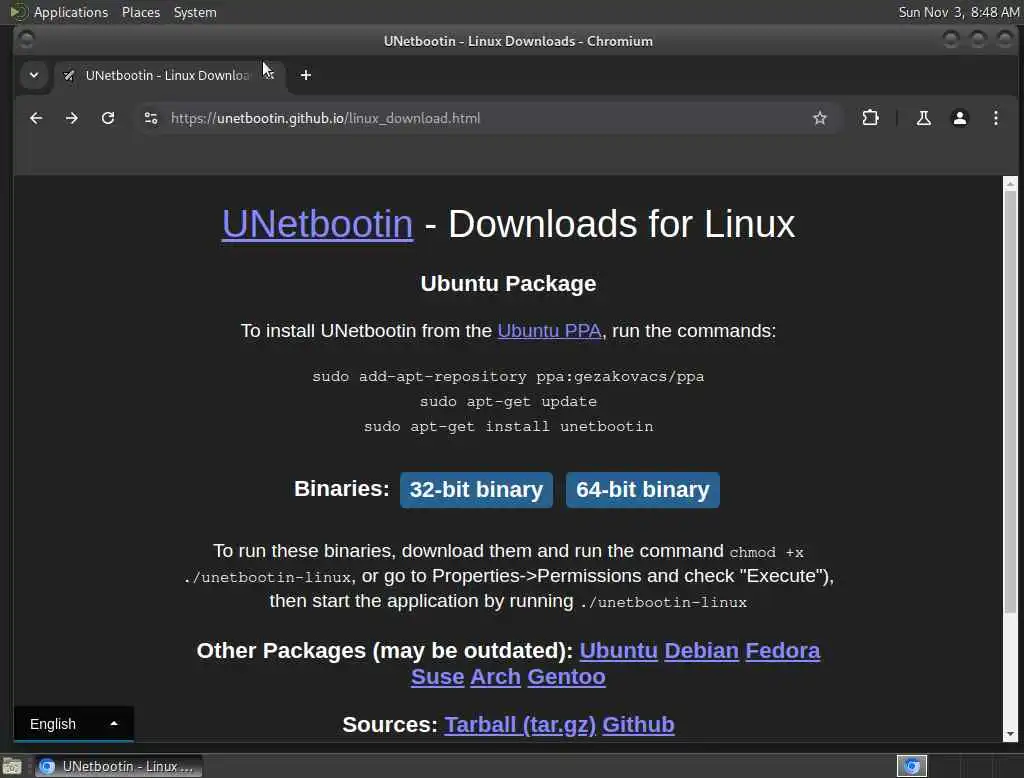
Task: Expand the tab search dropdown
Action: (34, 75)
